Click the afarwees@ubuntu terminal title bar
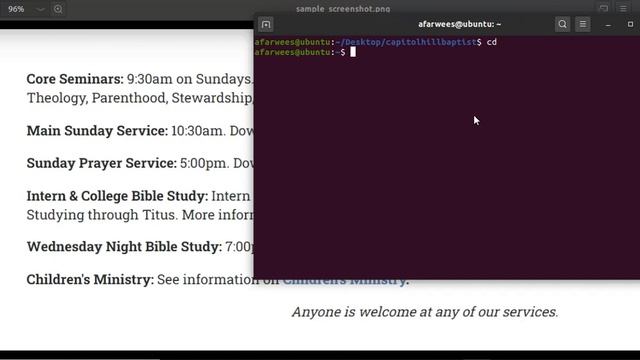Image resolution: width=640 pixels, height=360 pixels. tap(459, 24)
